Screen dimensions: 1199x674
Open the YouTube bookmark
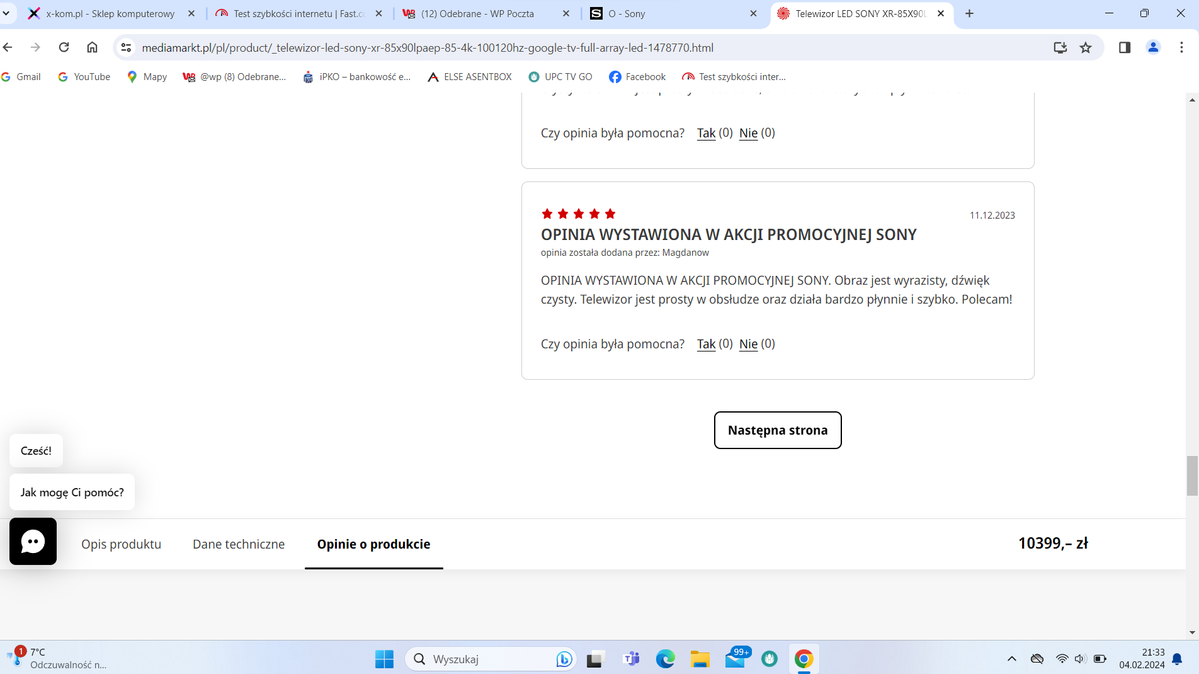point(84,77)
